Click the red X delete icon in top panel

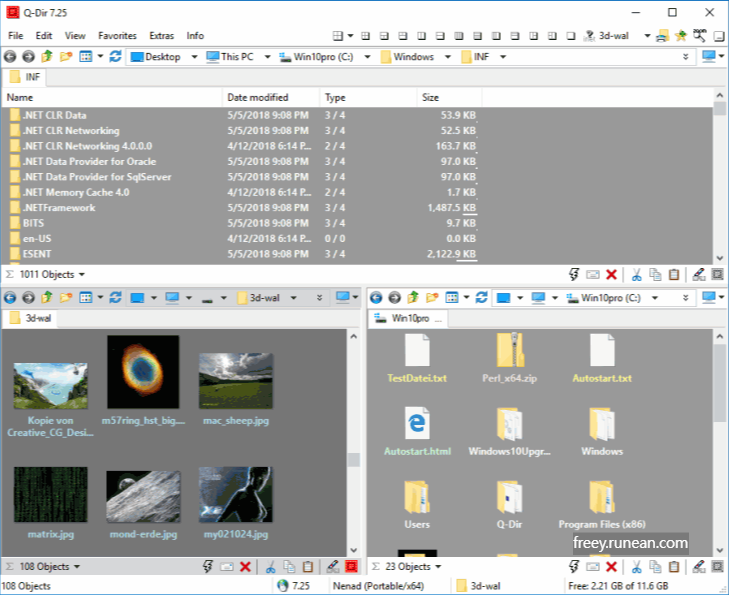coord(611,275)
